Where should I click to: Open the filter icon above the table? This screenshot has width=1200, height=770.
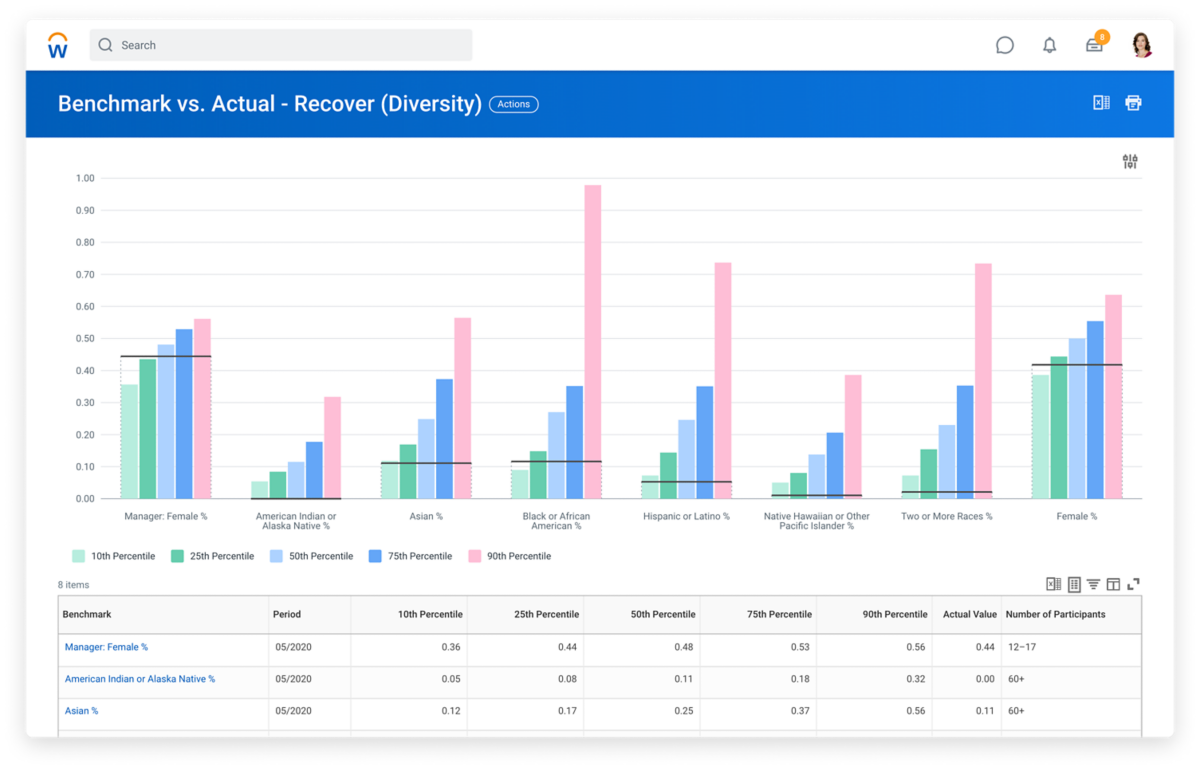pyautogui.click(x=1094, y=583)
